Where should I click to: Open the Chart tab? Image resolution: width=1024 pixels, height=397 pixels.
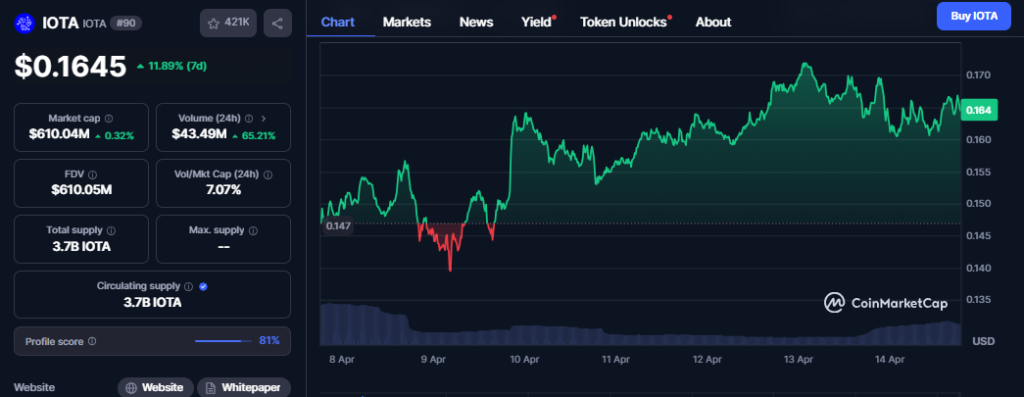[338, 22]
